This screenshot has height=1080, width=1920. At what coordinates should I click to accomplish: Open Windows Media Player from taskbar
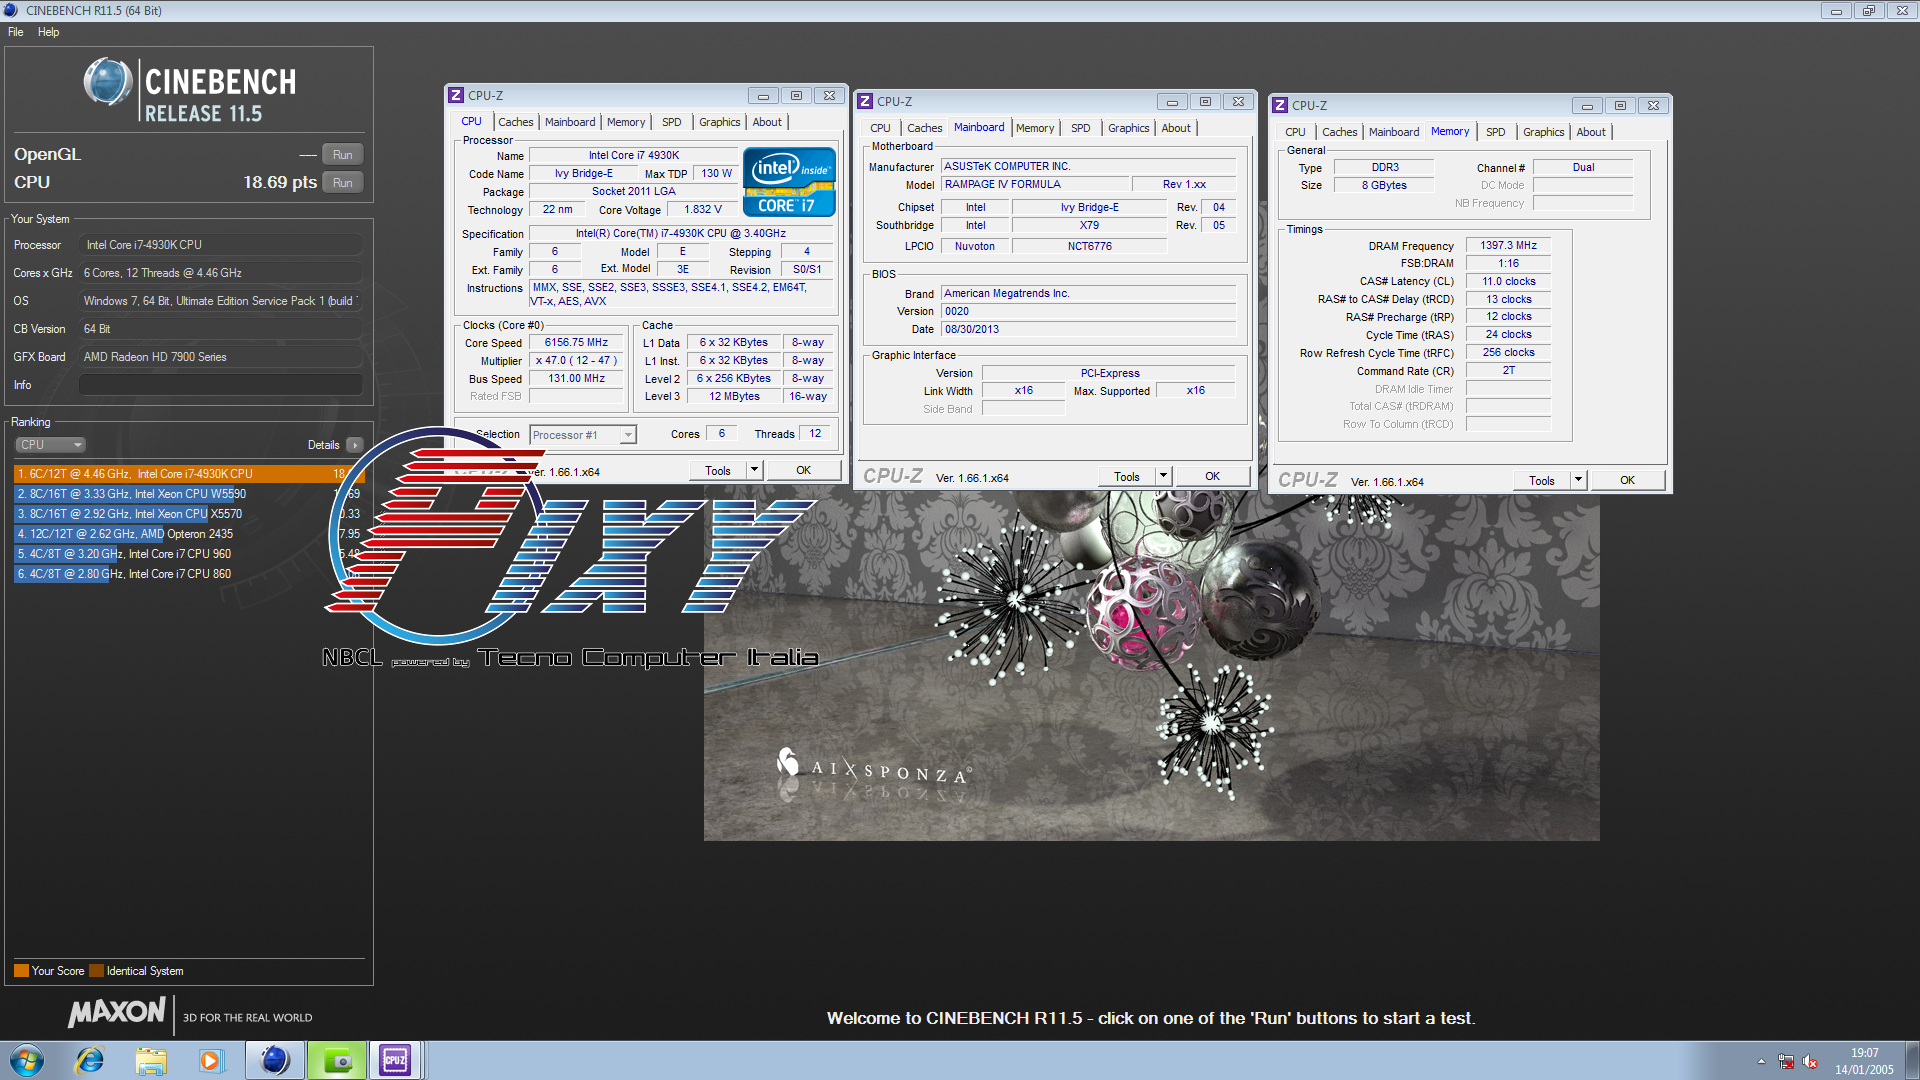pos(211,1060)
